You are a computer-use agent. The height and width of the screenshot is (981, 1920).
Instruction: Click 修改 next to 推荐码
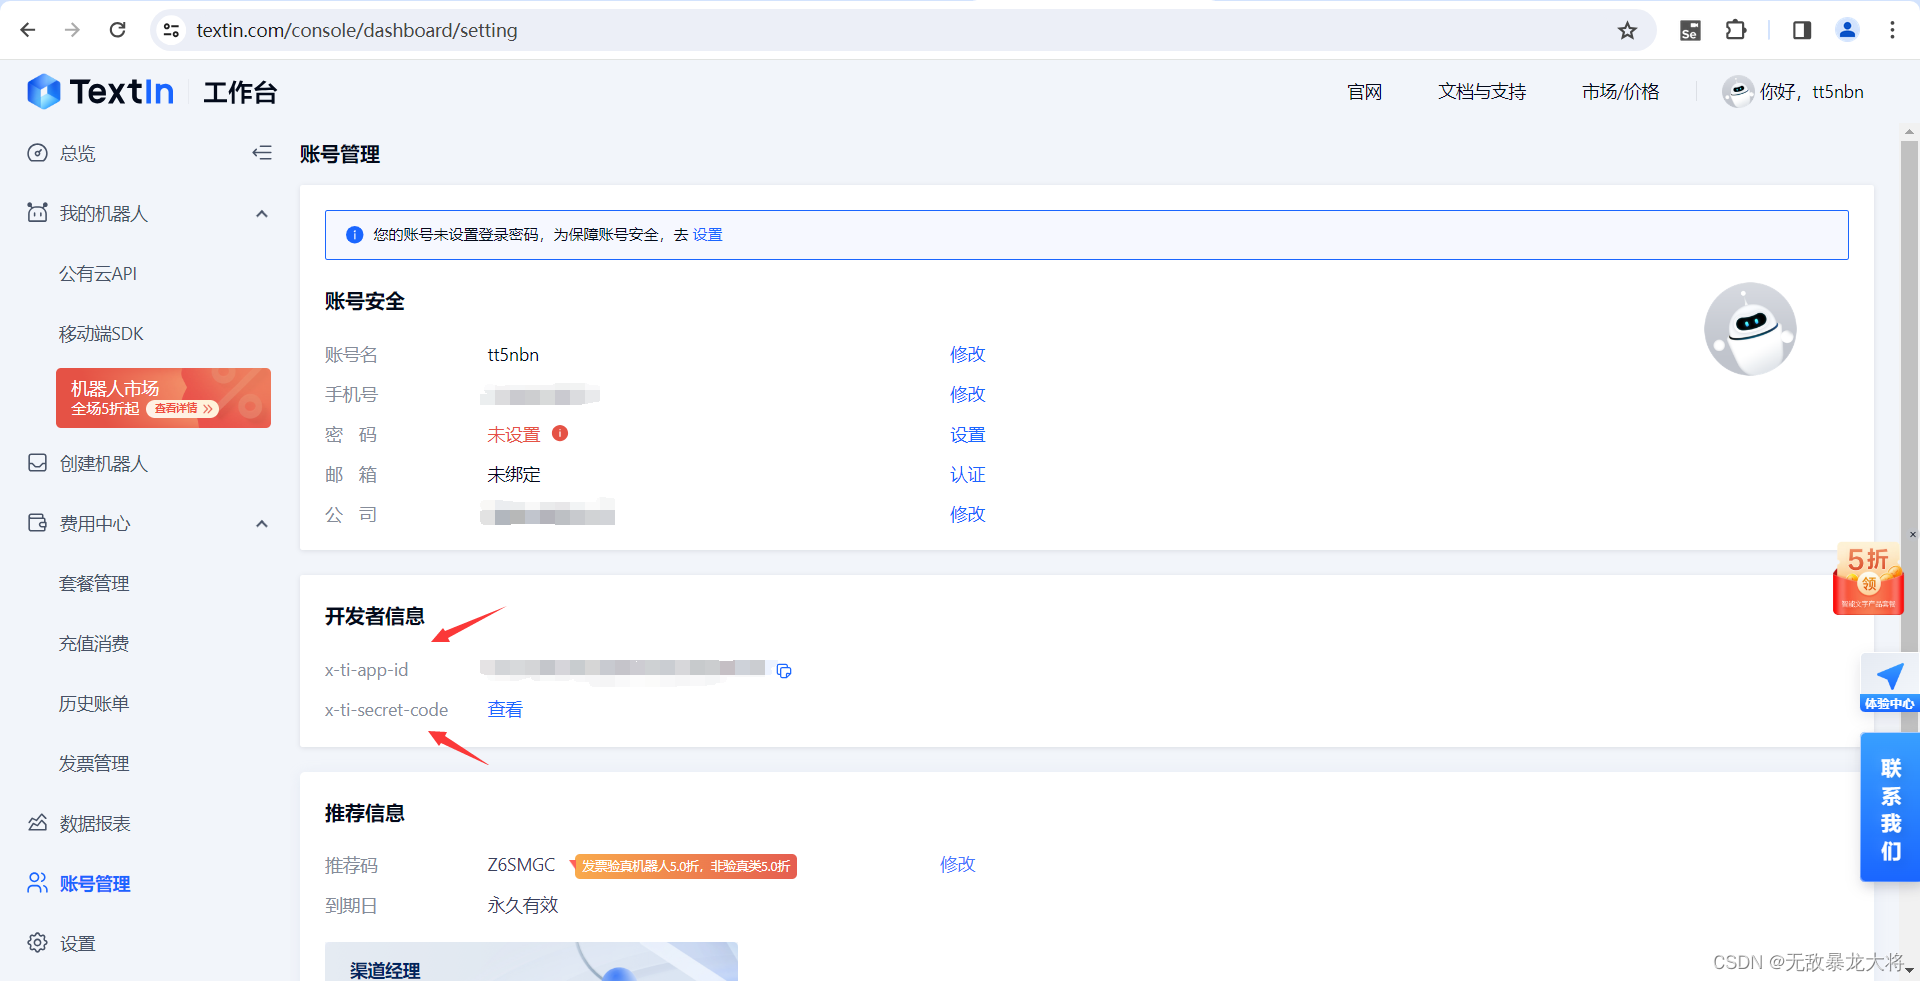point(957,864)
